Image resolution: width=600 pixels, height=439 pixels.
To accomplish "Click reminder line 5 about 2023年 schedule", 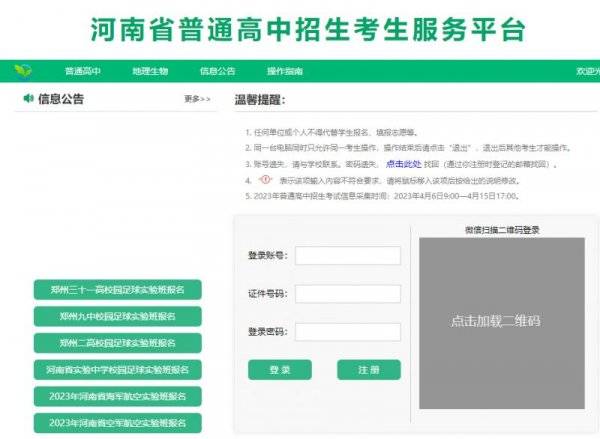I will click(x=382, y=196).
